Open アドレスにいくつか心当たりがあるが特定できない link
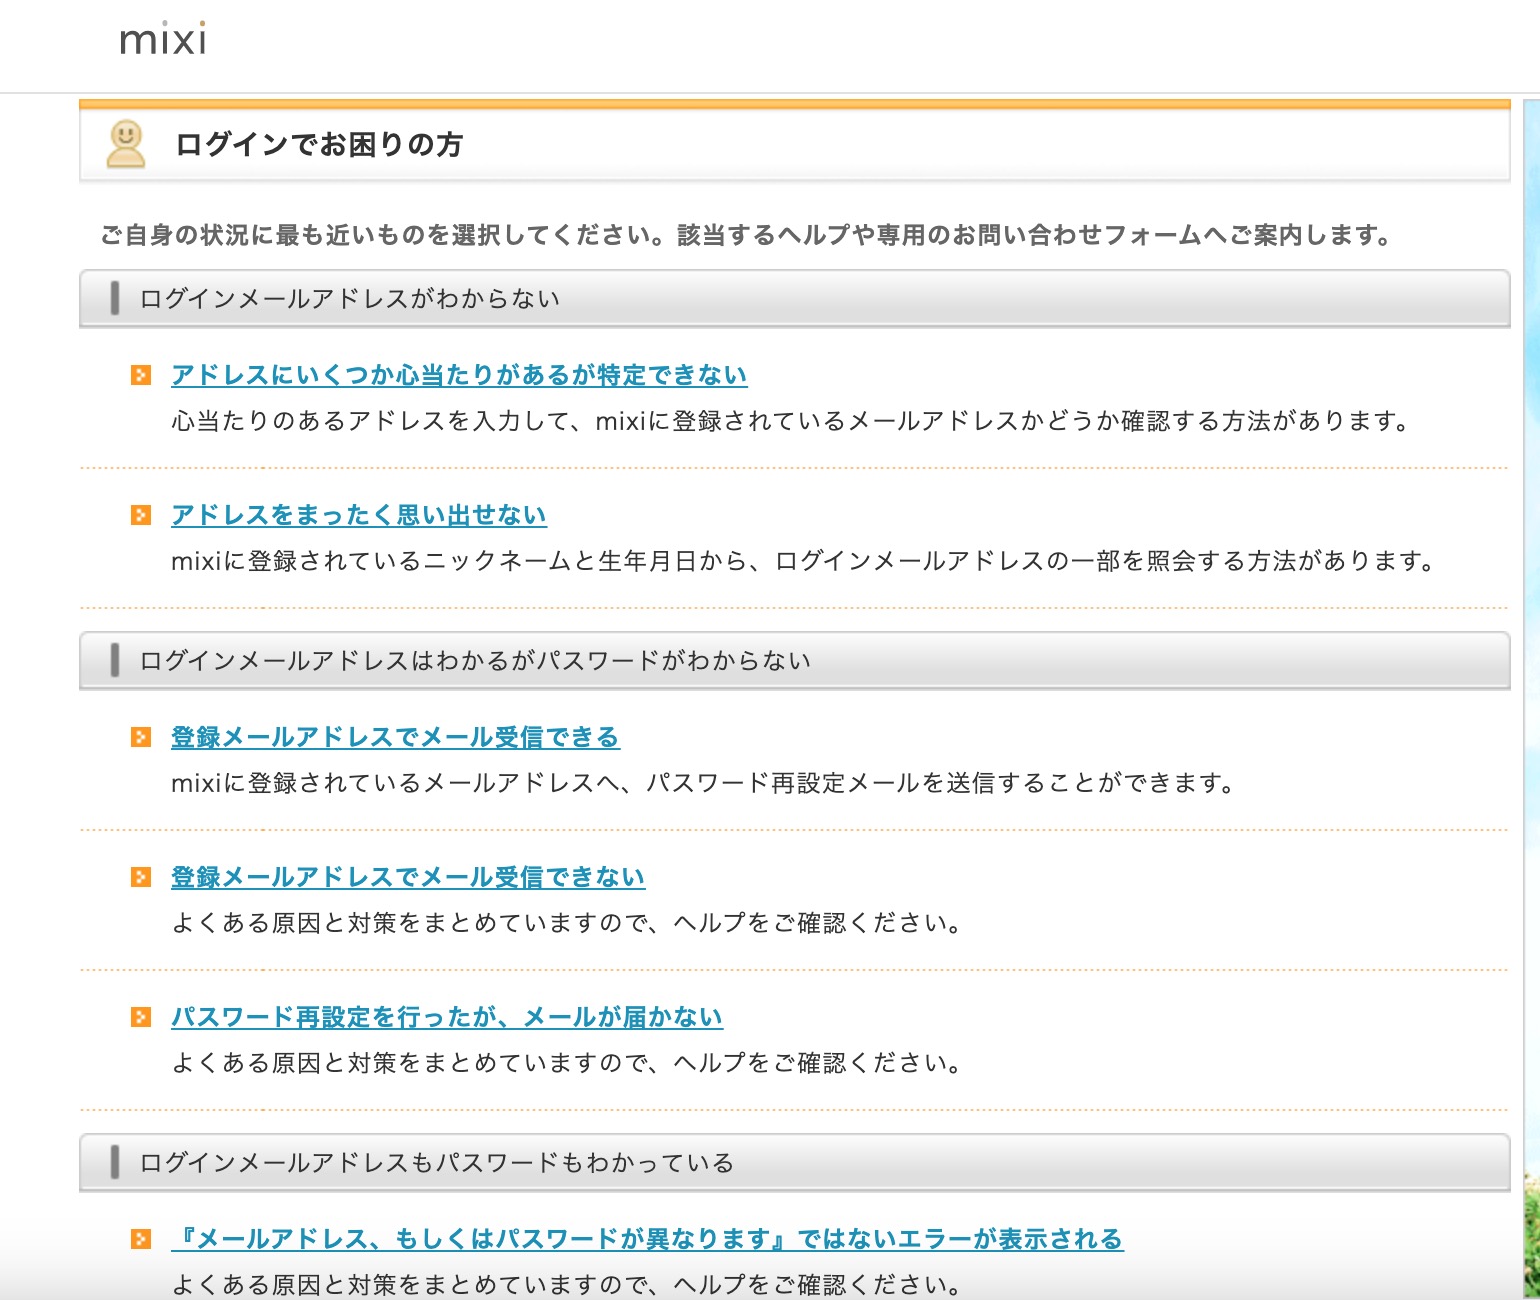1540x1300 pixels. pos(459,375)
